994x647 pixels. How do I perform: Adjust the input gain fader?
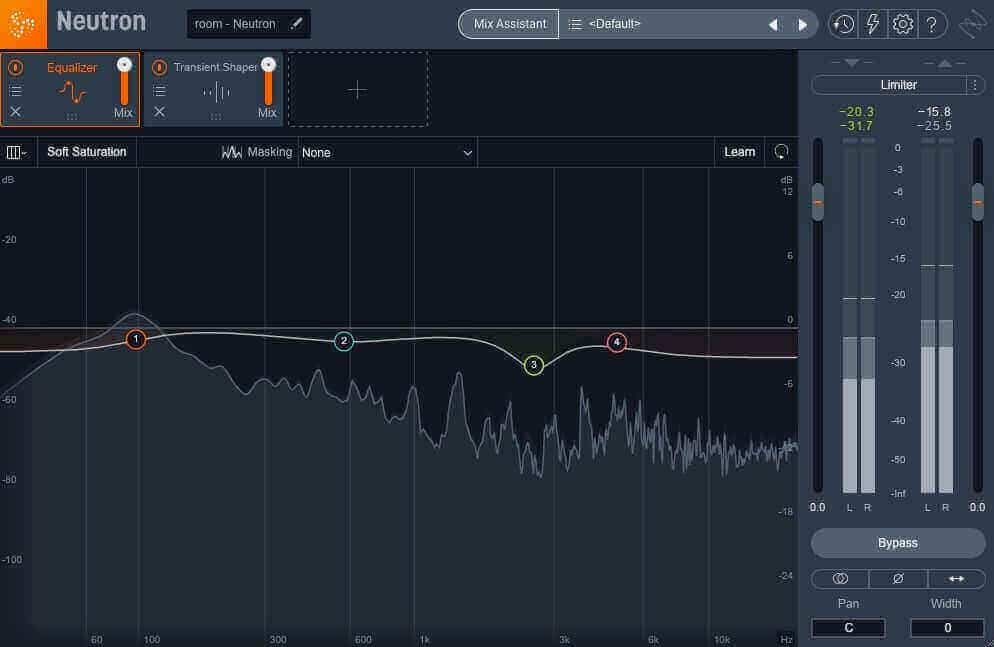pos(818,202)
